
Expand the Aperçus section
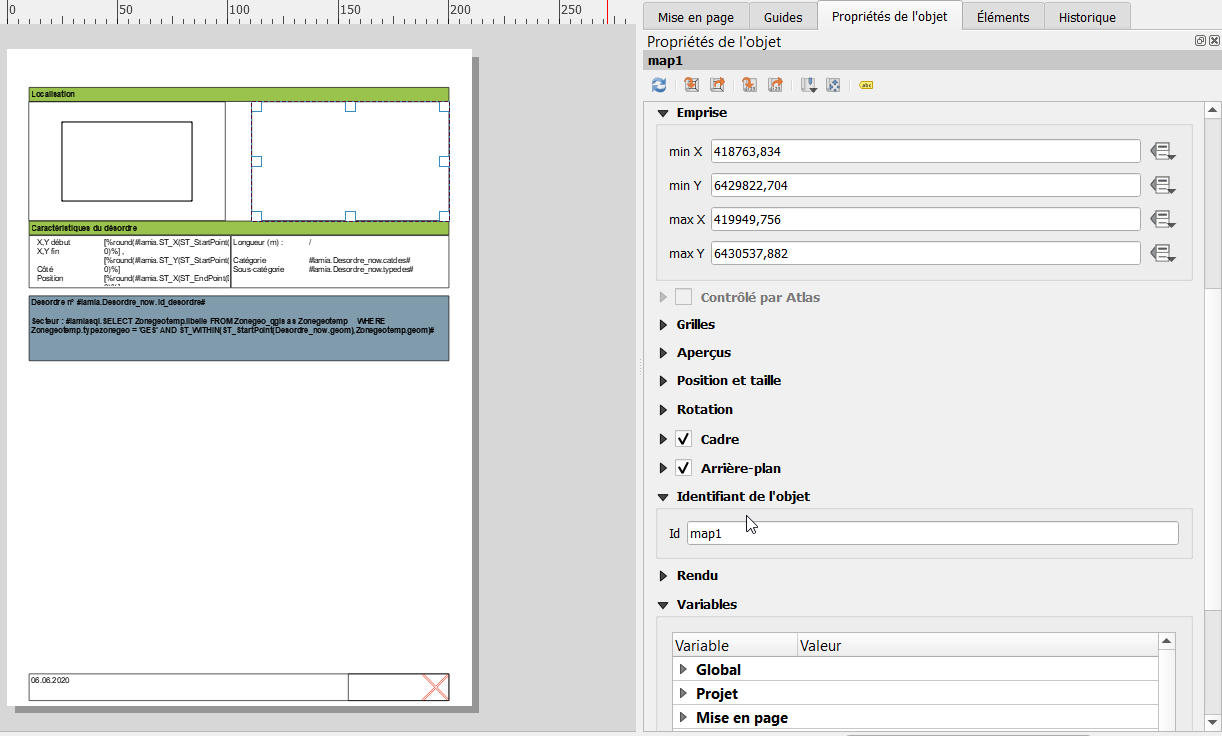(663, 353)
